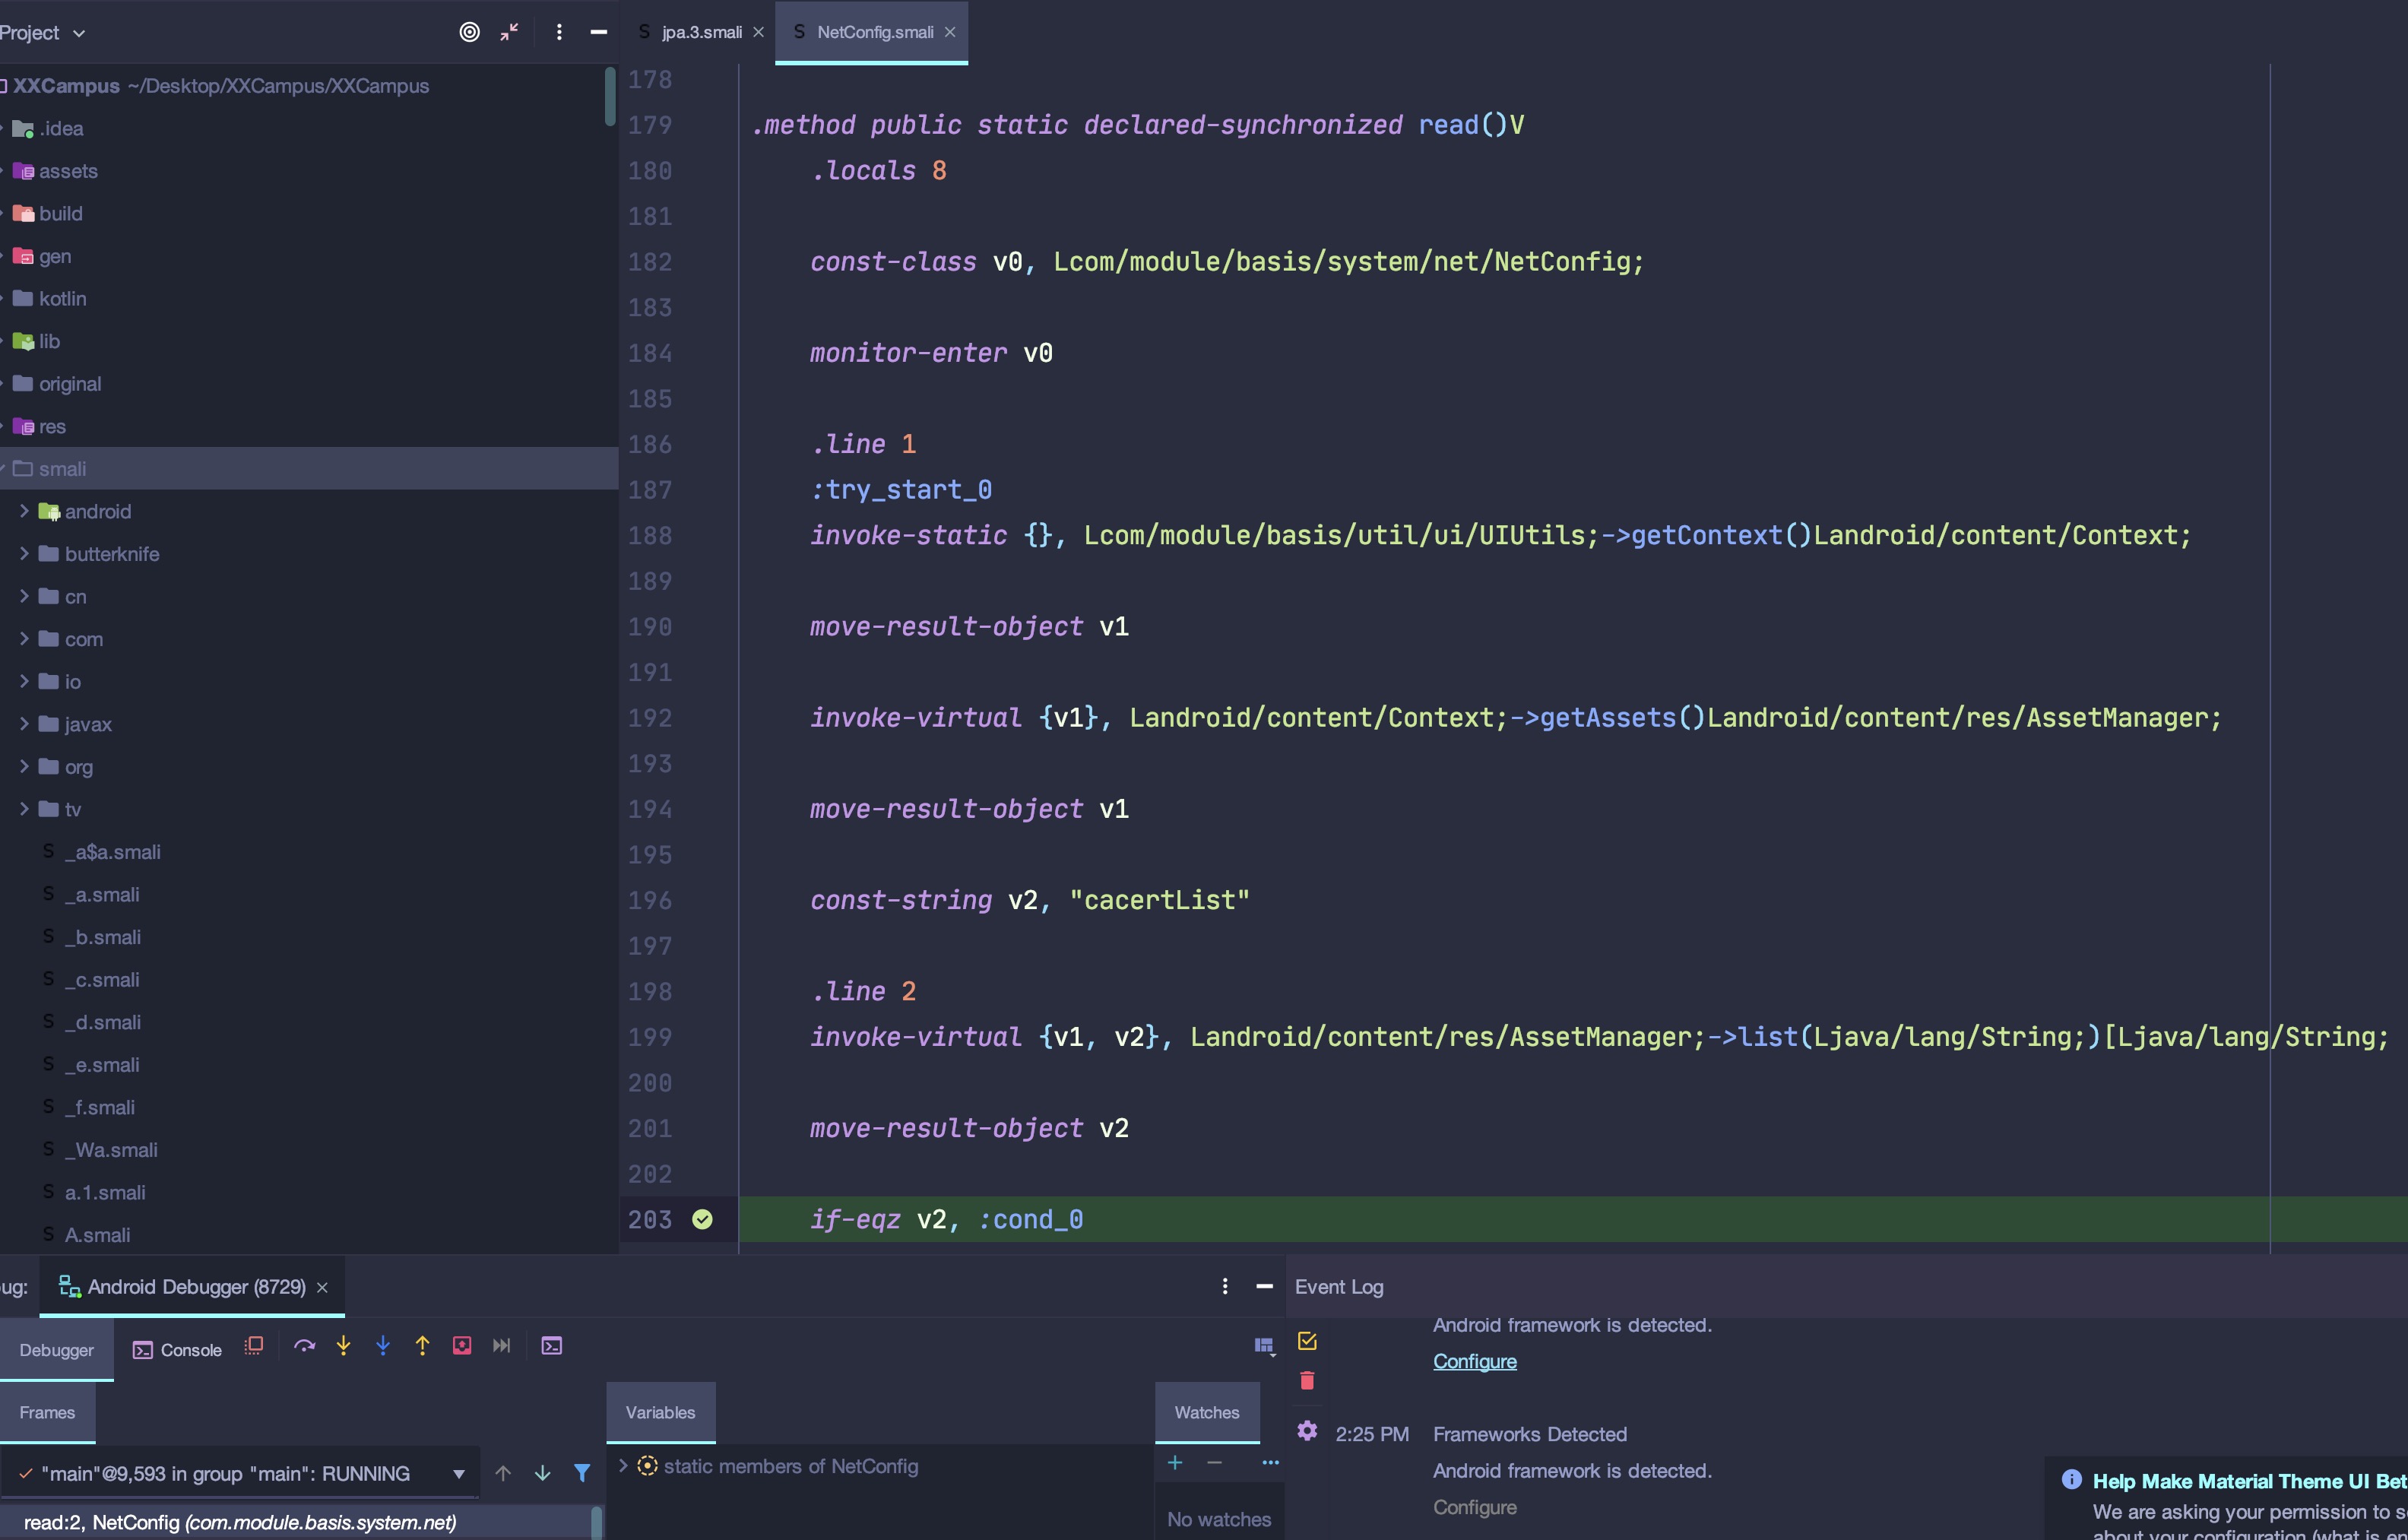Expand the org folder

[24, 766]
